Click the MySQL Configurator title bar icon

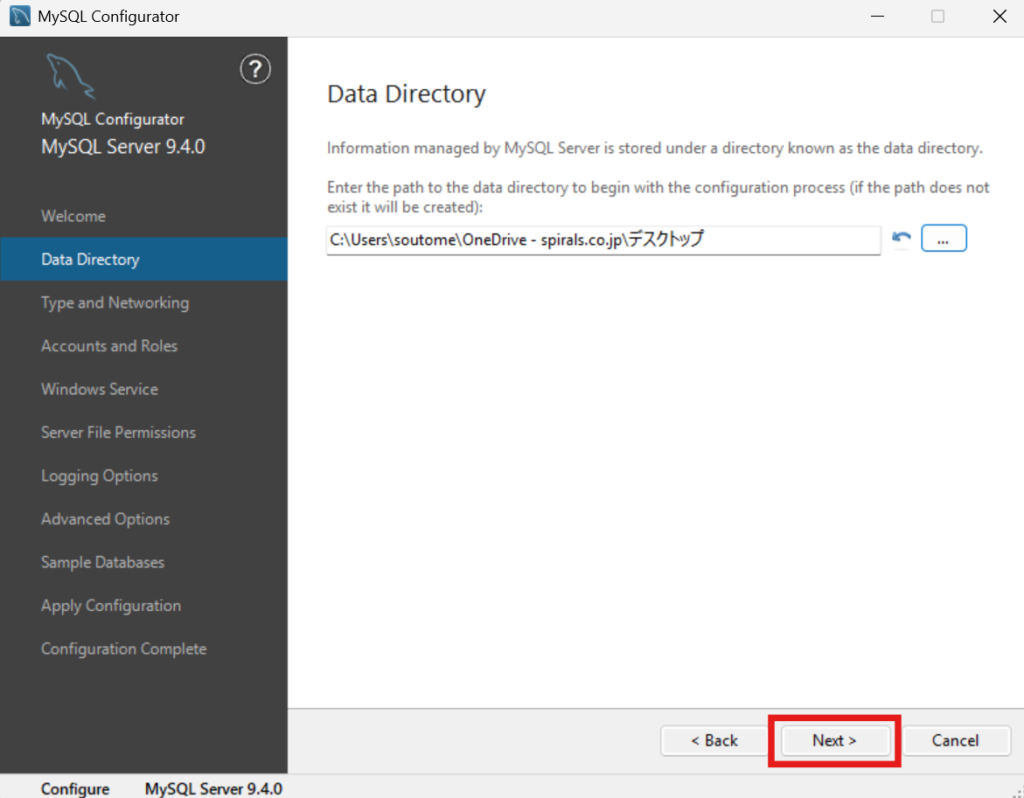[19, 17]
